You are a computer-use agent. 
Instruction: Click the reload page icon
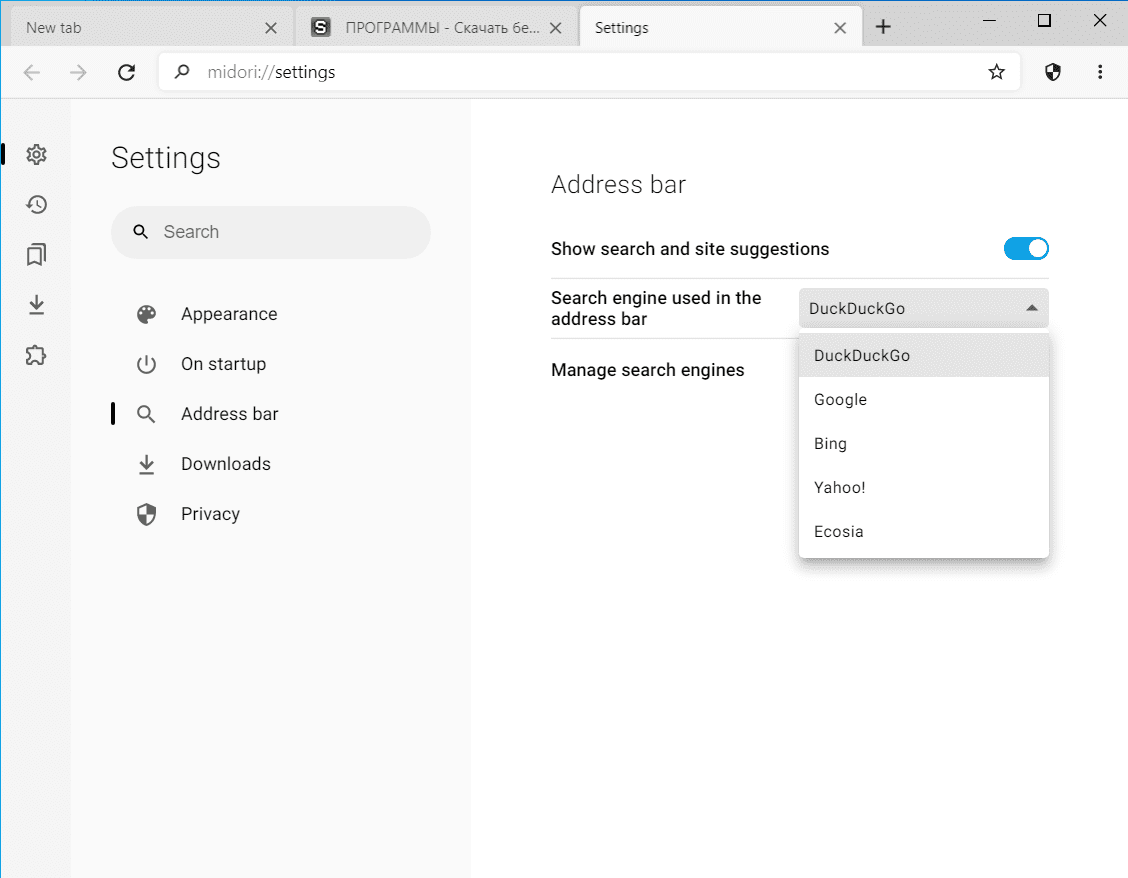126,72
